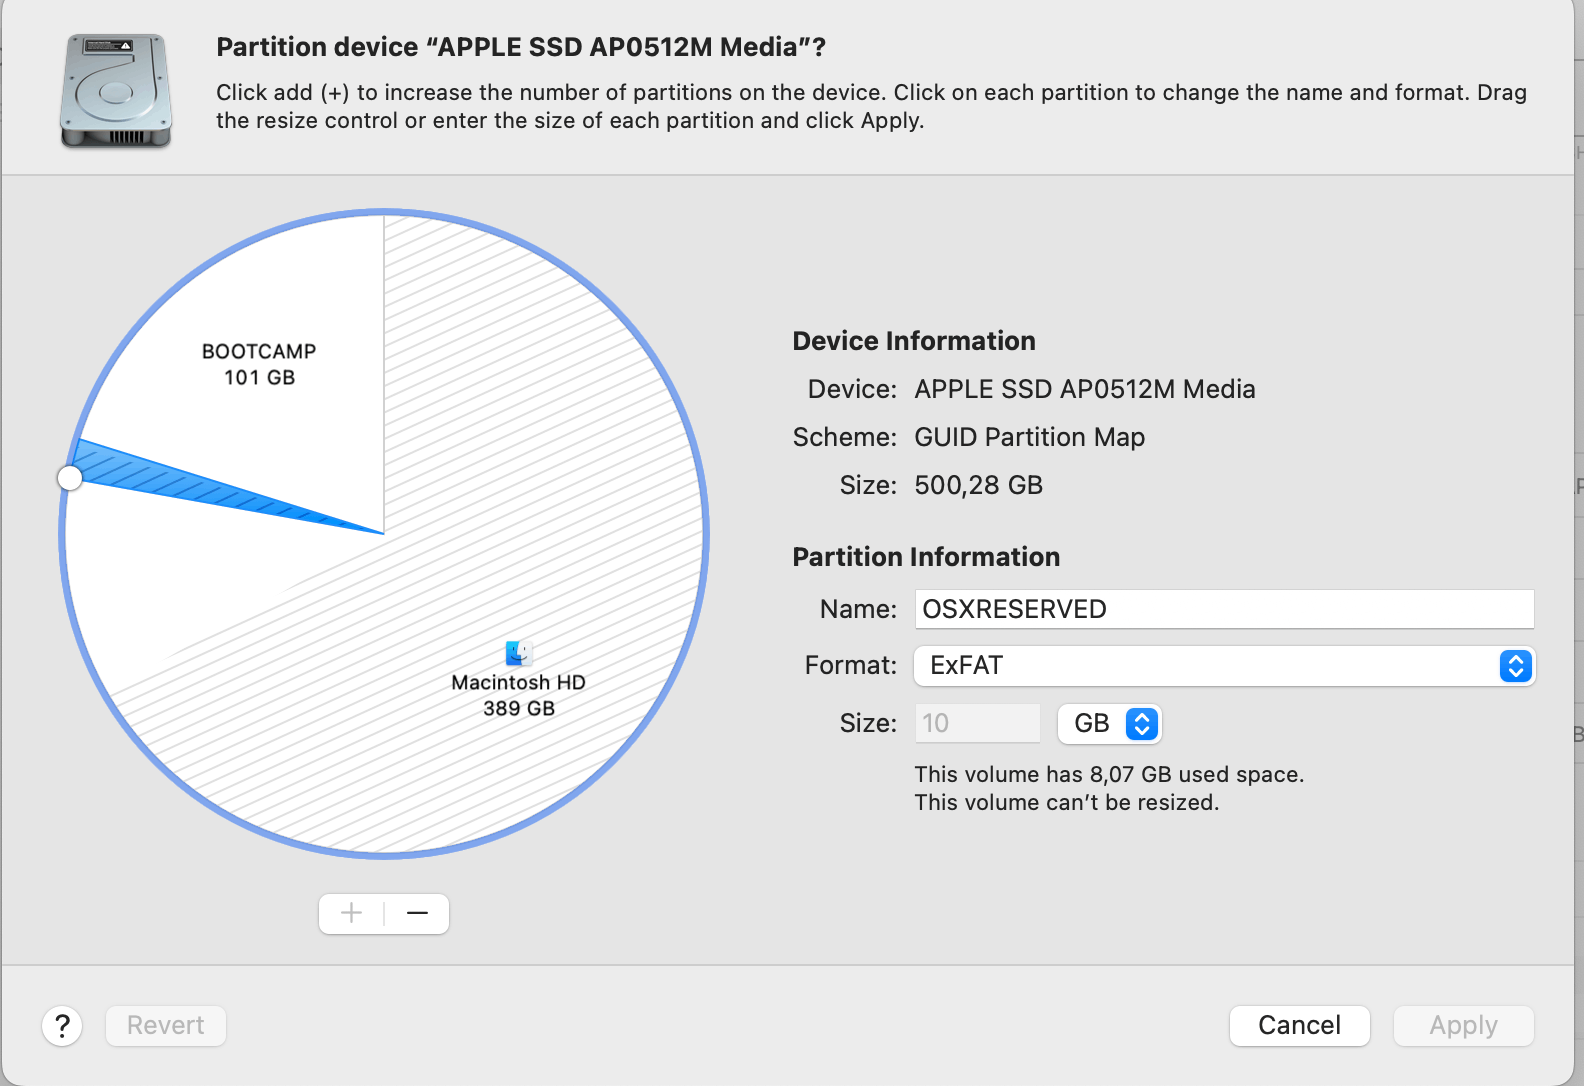1584x1086 pixels.
Task: Click the Device Information heading
Action: pyautogui.click(x=914, y=341)
